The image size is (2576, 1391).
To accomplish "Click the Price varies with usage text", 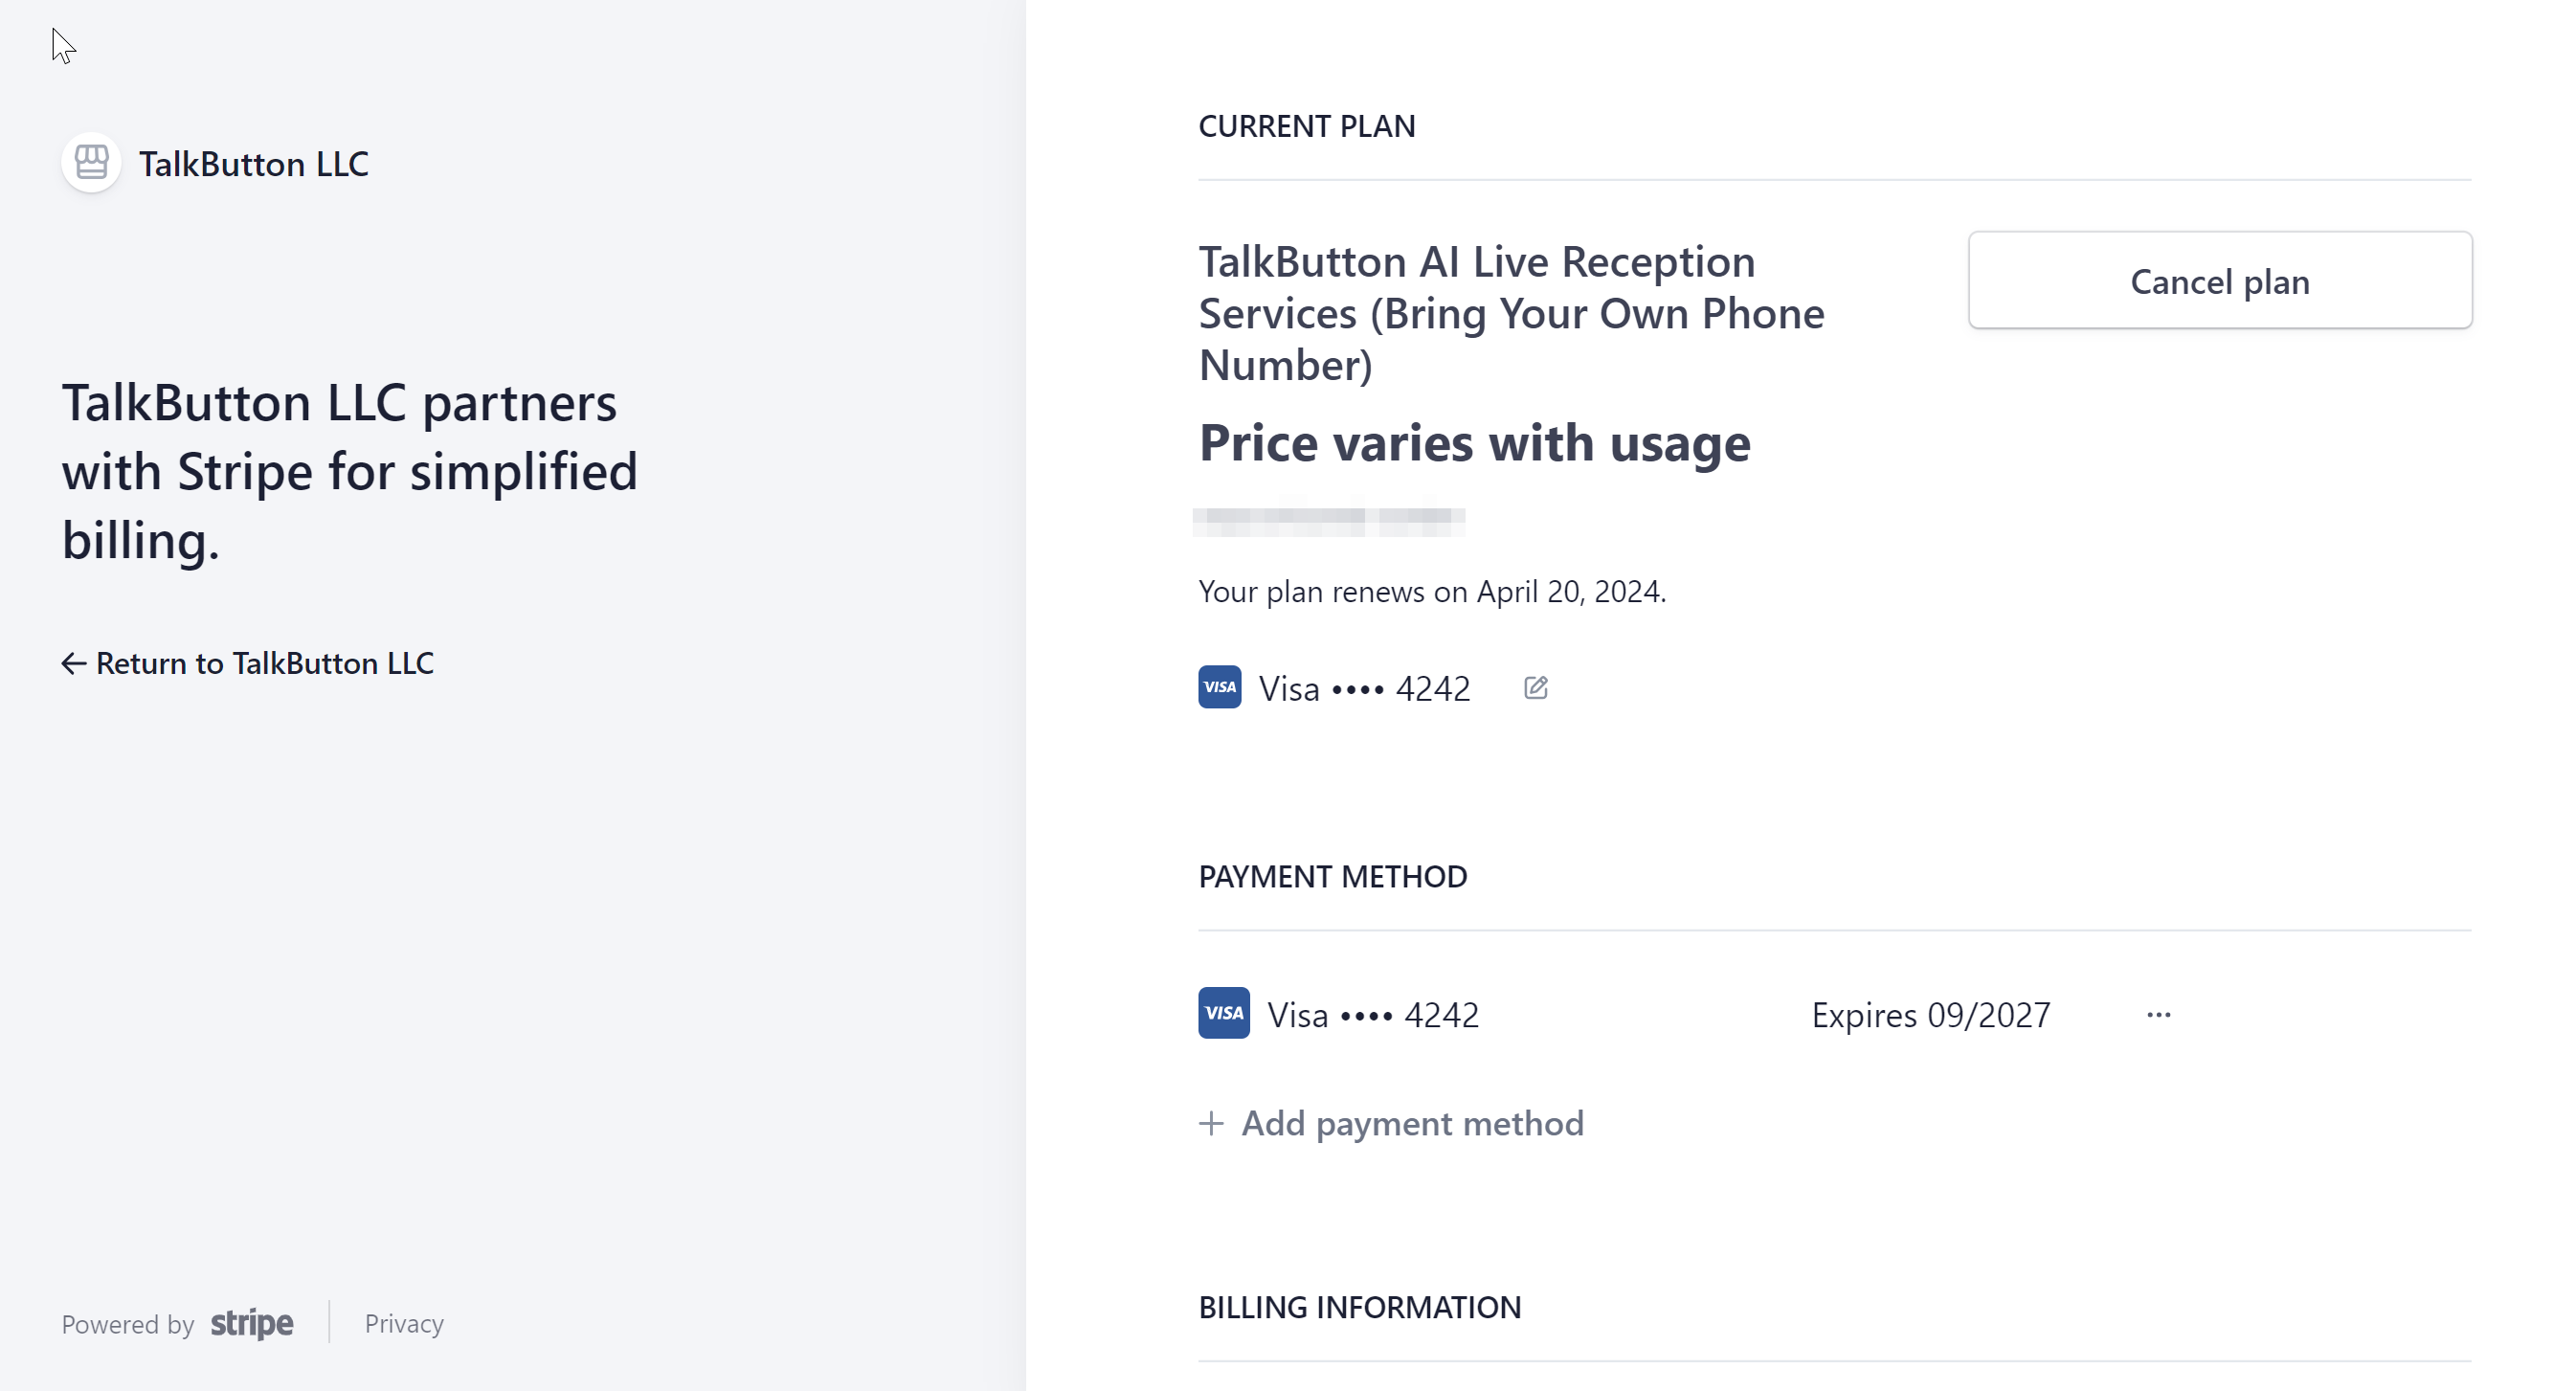I will [x=1474, y=442].
